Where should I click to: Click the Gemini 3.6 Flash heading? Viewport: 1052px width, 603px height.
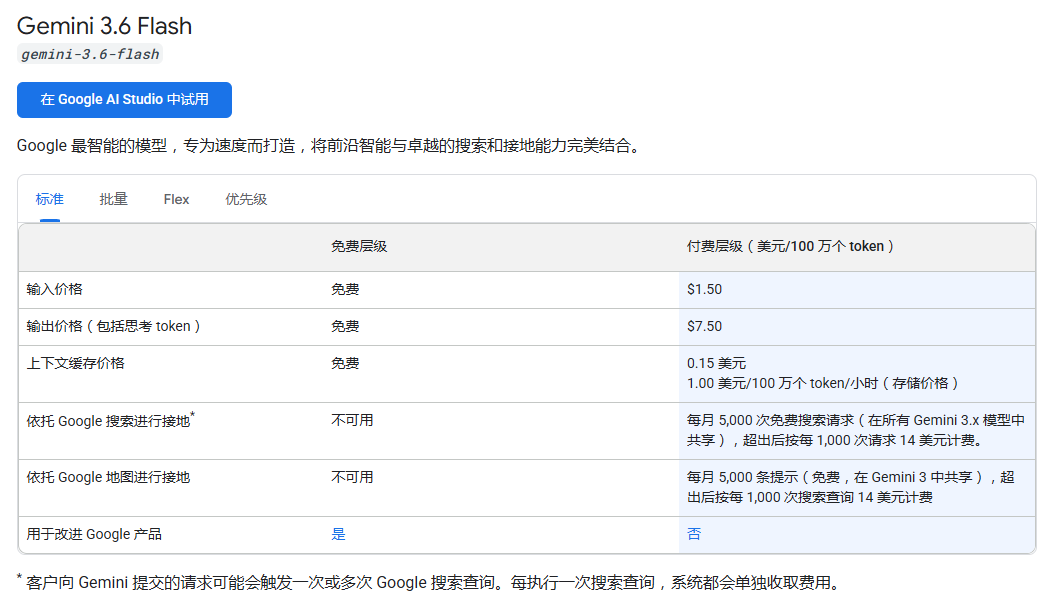coord(105,25)
